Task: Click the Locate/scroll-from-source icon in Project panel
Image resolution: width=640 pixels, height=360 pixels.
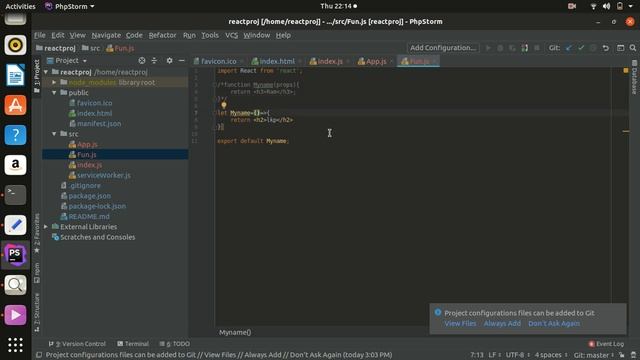Action: [x=142, y=60]
